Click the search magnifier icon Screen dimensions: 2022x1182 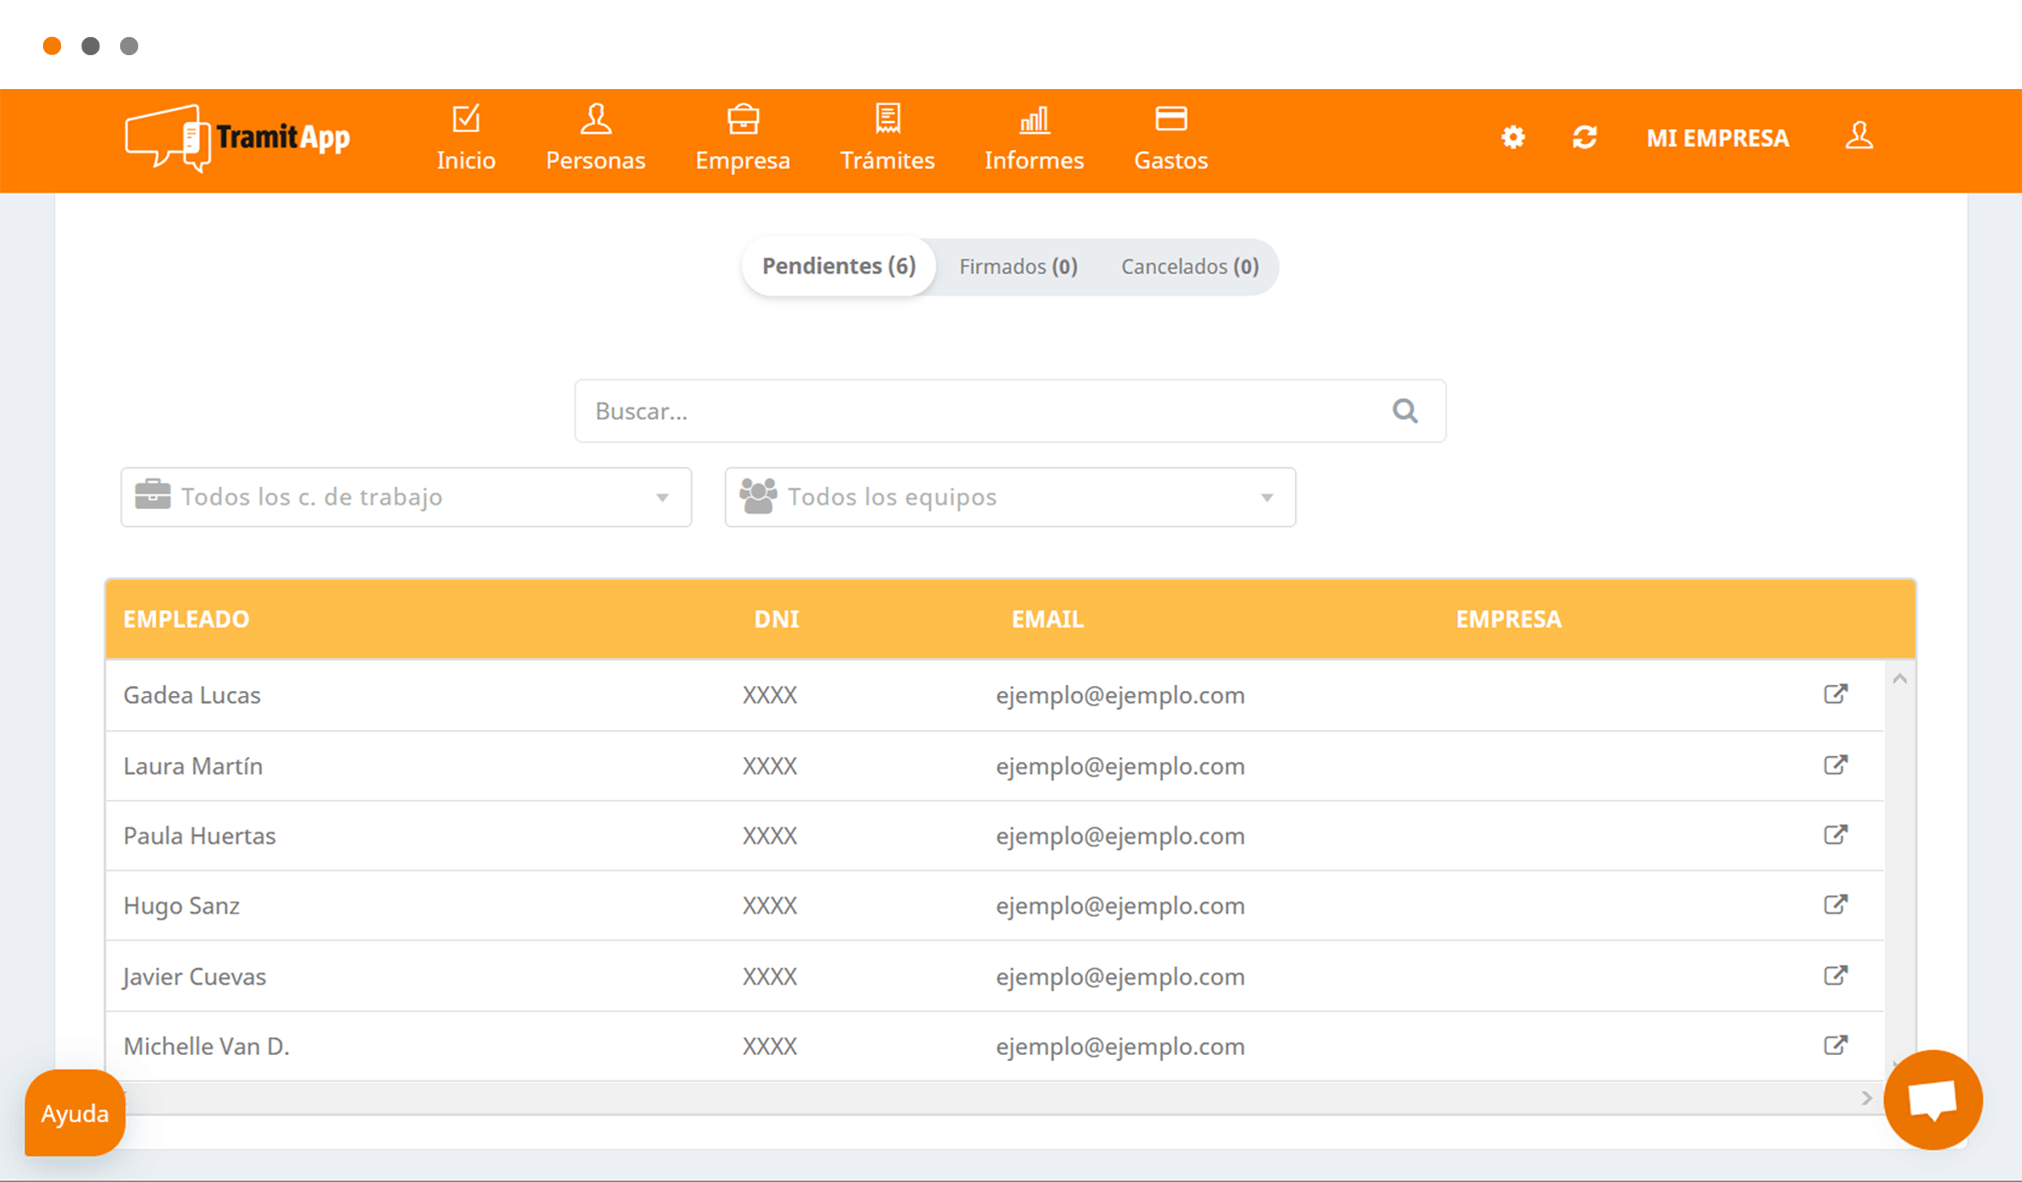tap(1405, 411)
